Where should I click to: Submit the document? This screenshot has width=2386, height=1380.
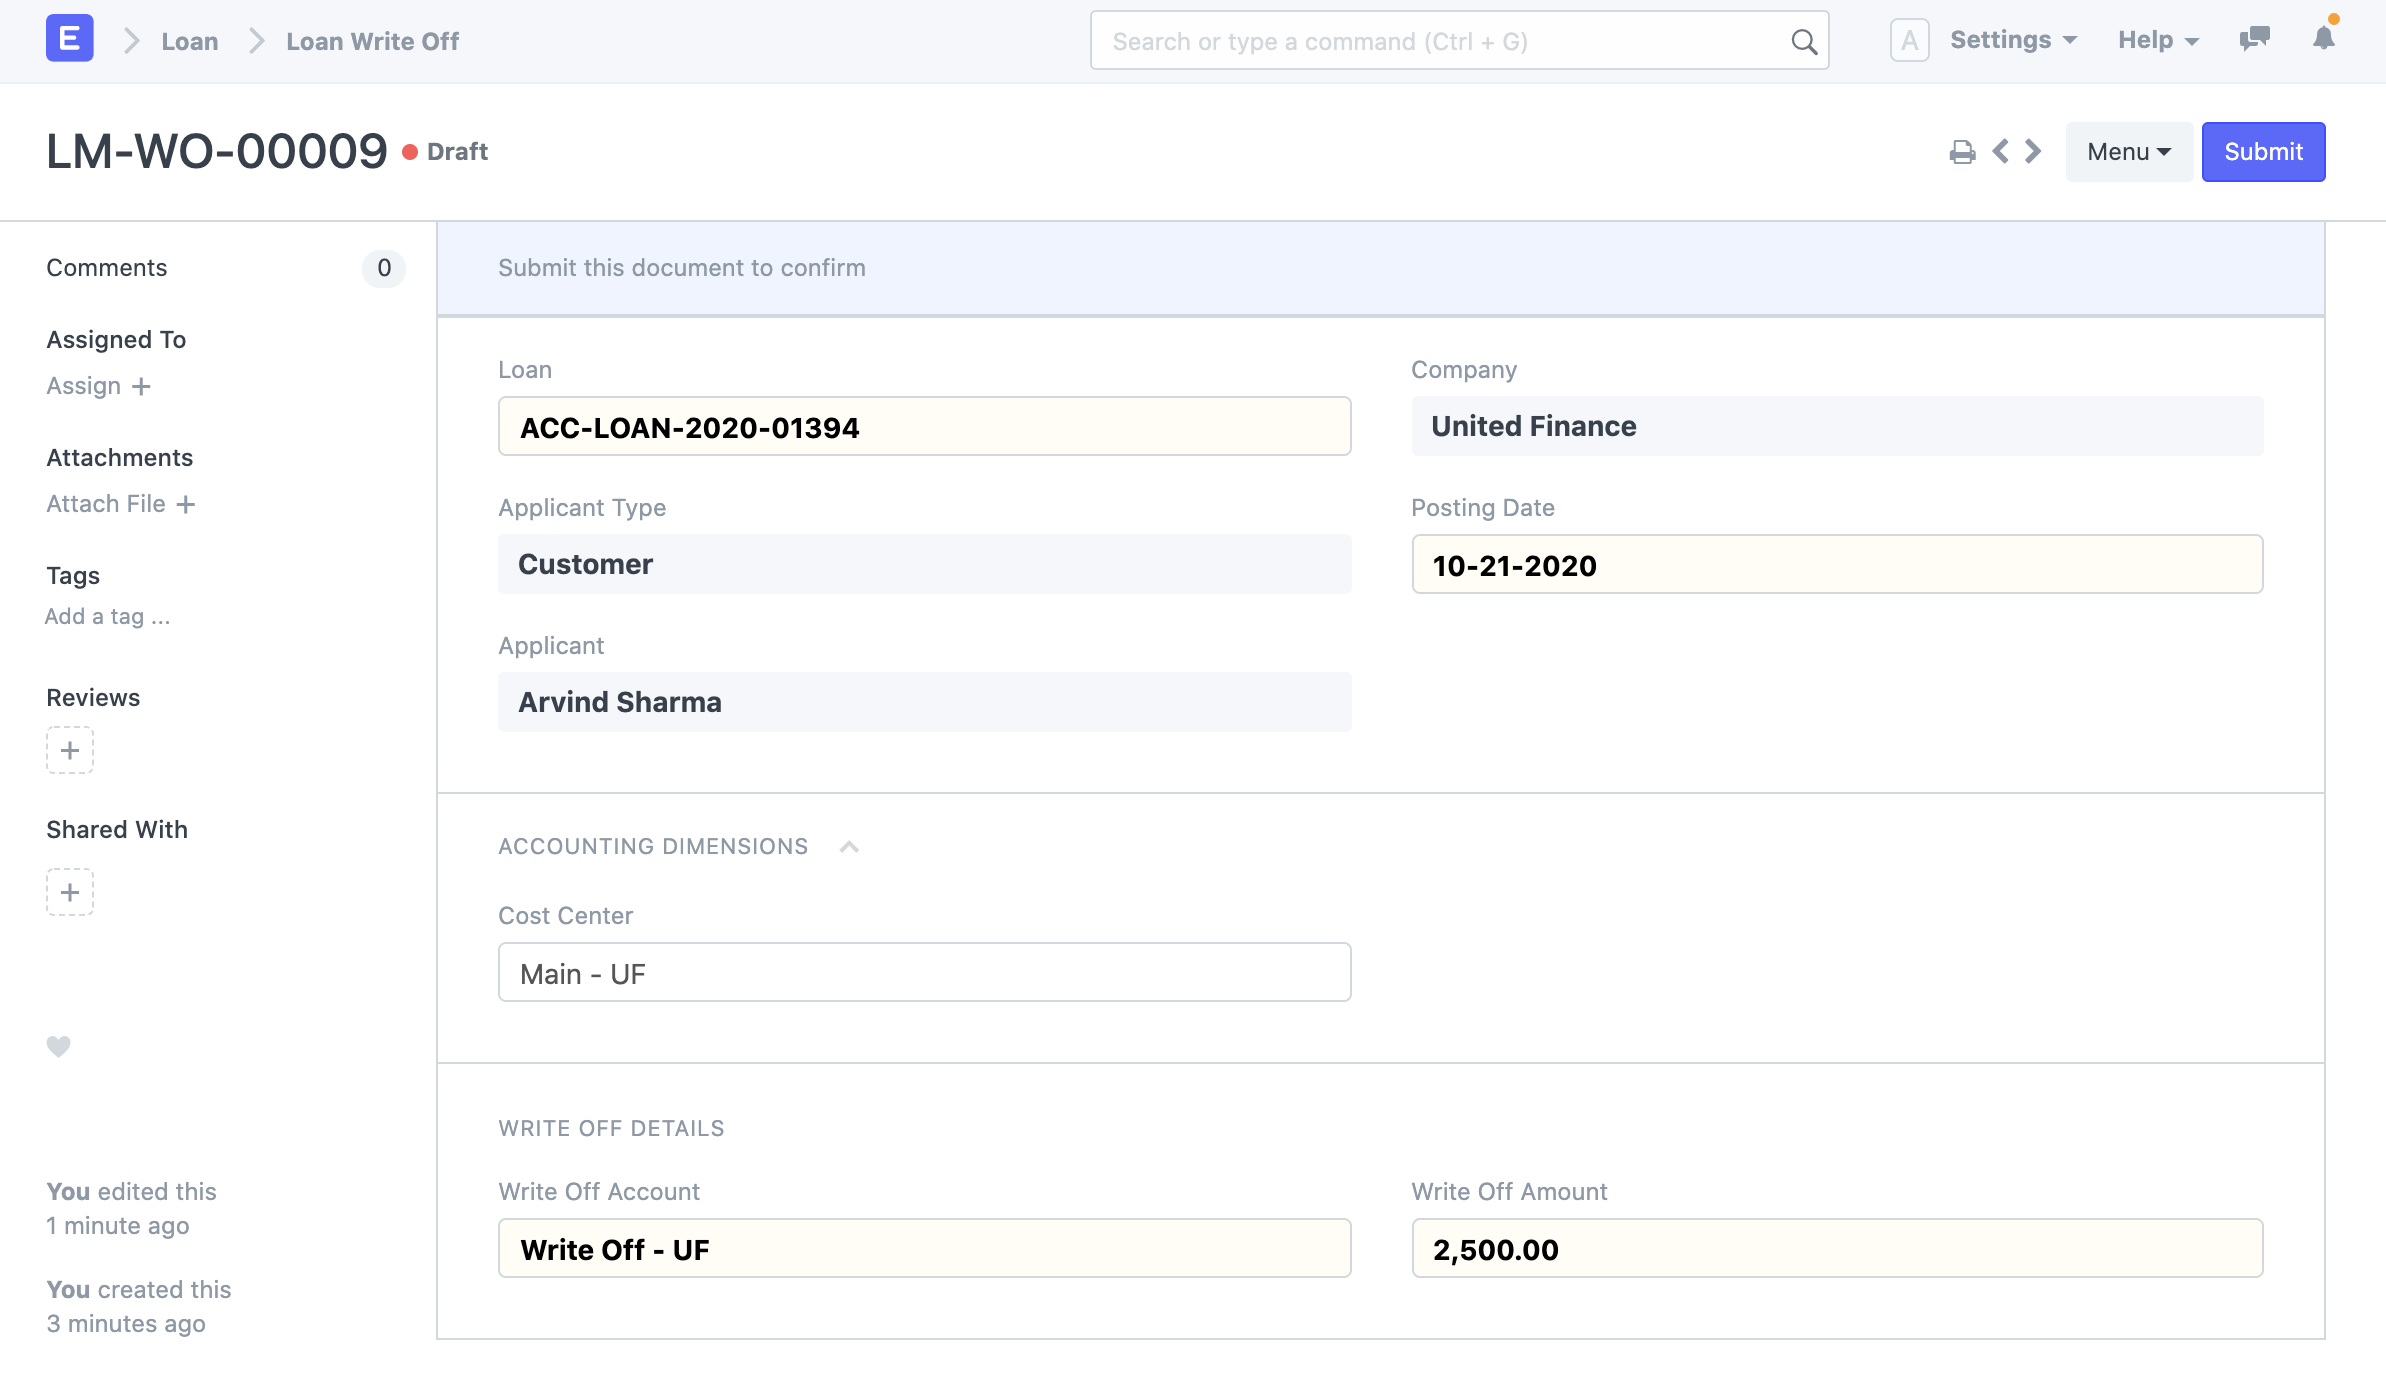pyautogui.click(x=2263, y=151)
